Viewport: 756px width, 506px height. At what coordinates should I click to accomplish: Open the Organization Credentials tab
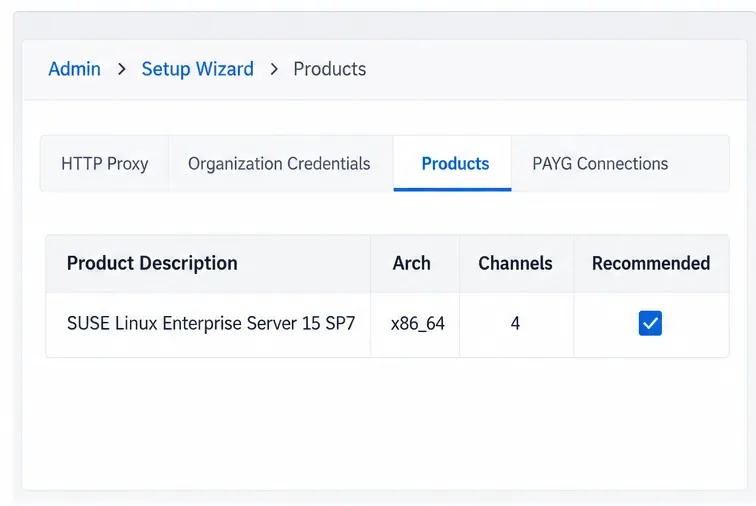[279, 164]
